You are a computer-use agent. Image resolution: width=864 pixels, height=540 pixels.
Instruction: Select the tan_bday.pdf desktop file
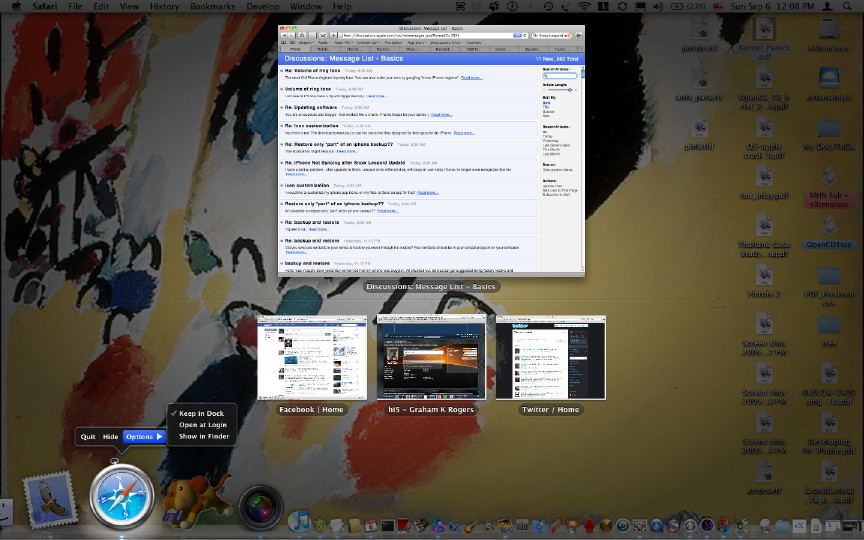[764, 183]
